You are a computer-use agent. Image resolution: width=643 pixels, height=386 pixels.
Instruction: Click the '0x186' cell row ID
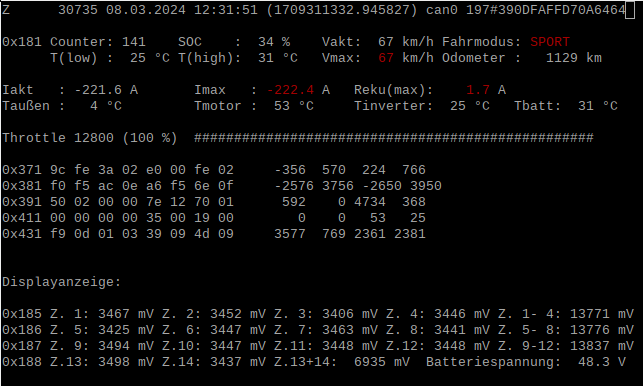(22, 330)
